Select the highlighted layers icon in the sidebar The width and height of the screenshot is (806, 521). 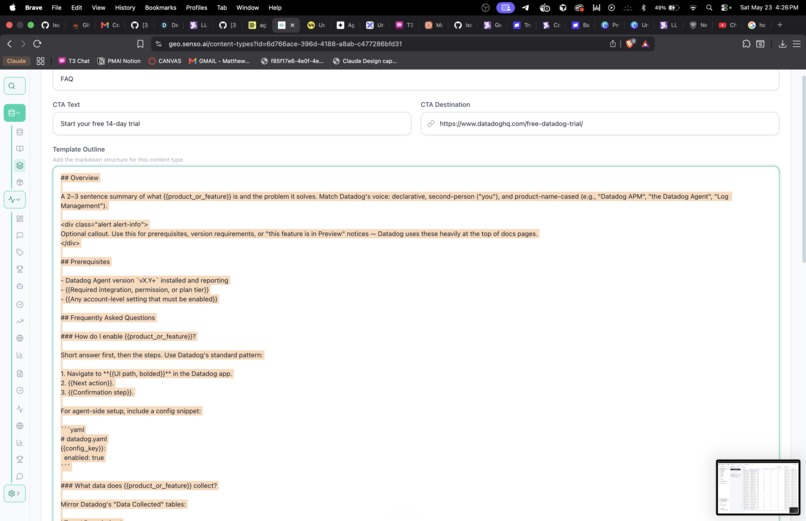point(20,165)
